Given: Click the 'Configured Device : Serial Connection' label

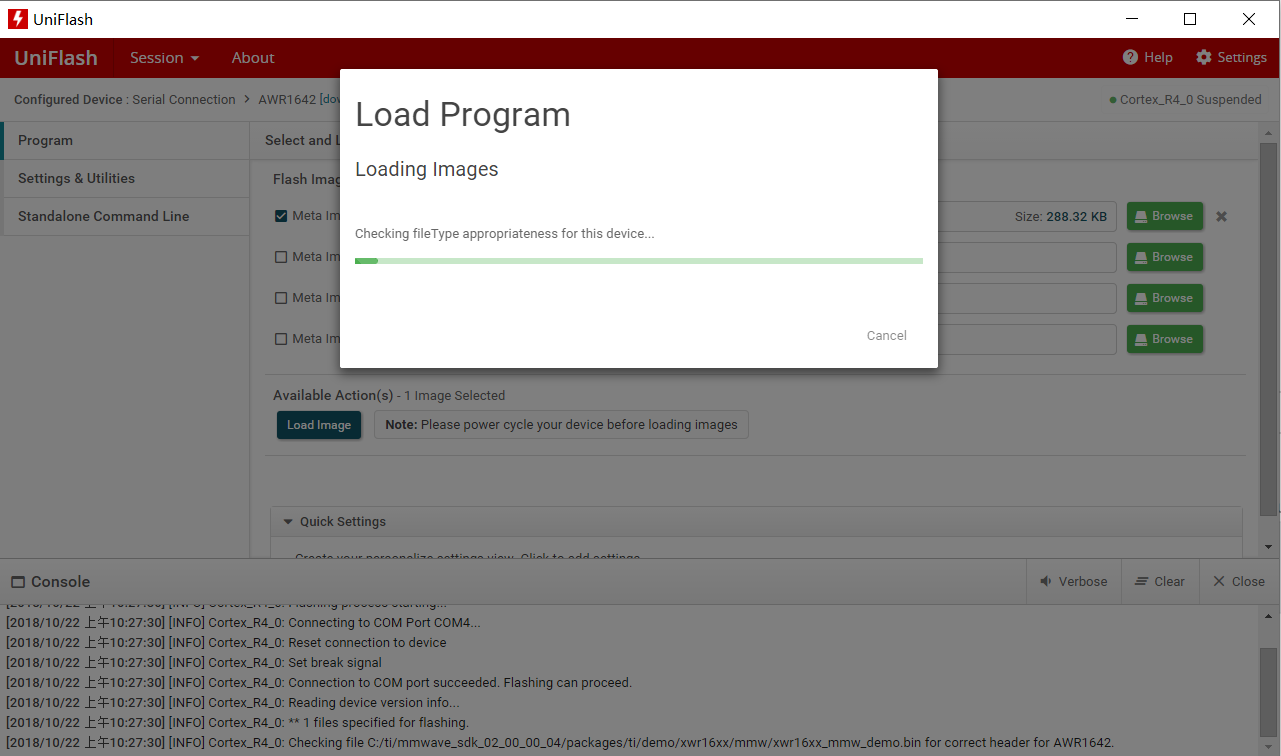Looking at the screenshot, I should (125, 100).
